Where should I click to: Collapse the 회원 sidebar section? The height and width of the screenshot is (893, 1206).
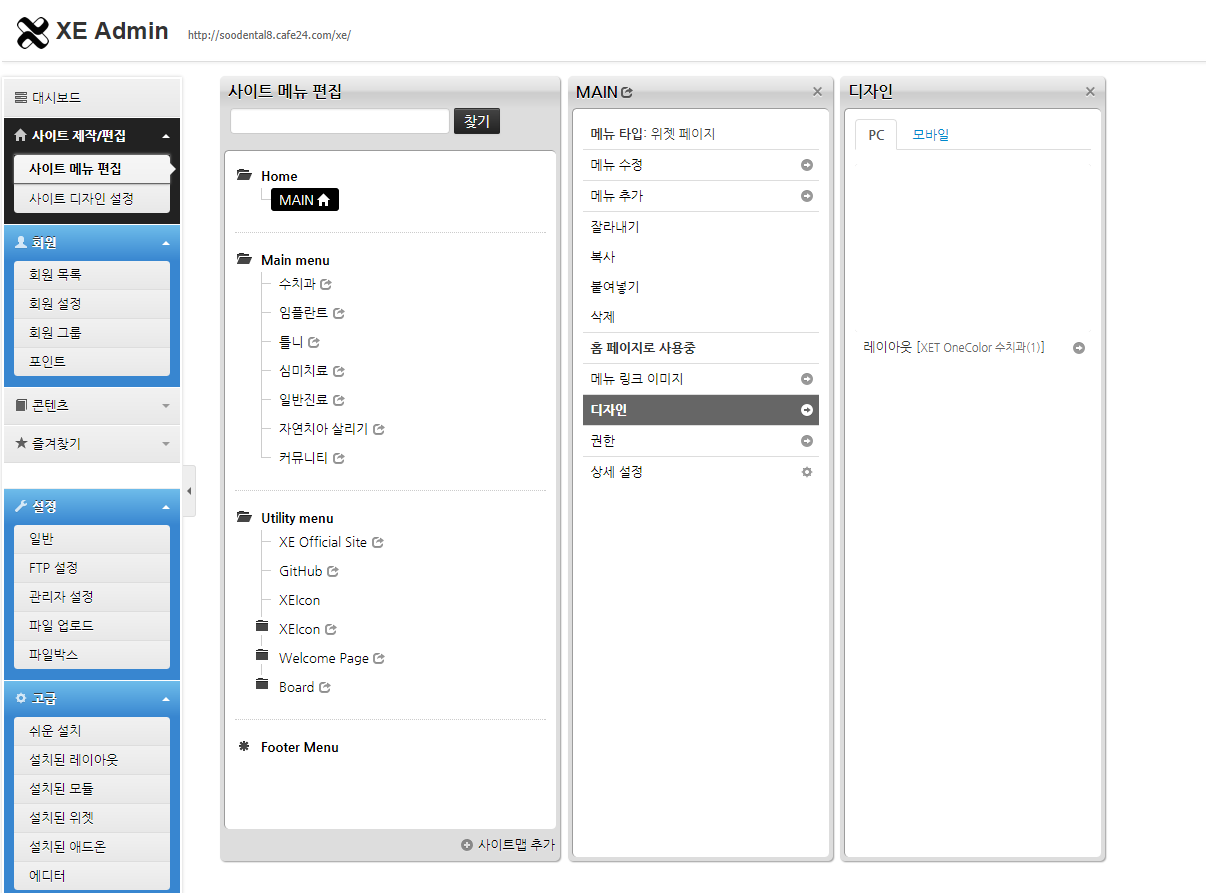tap(166, 243)
